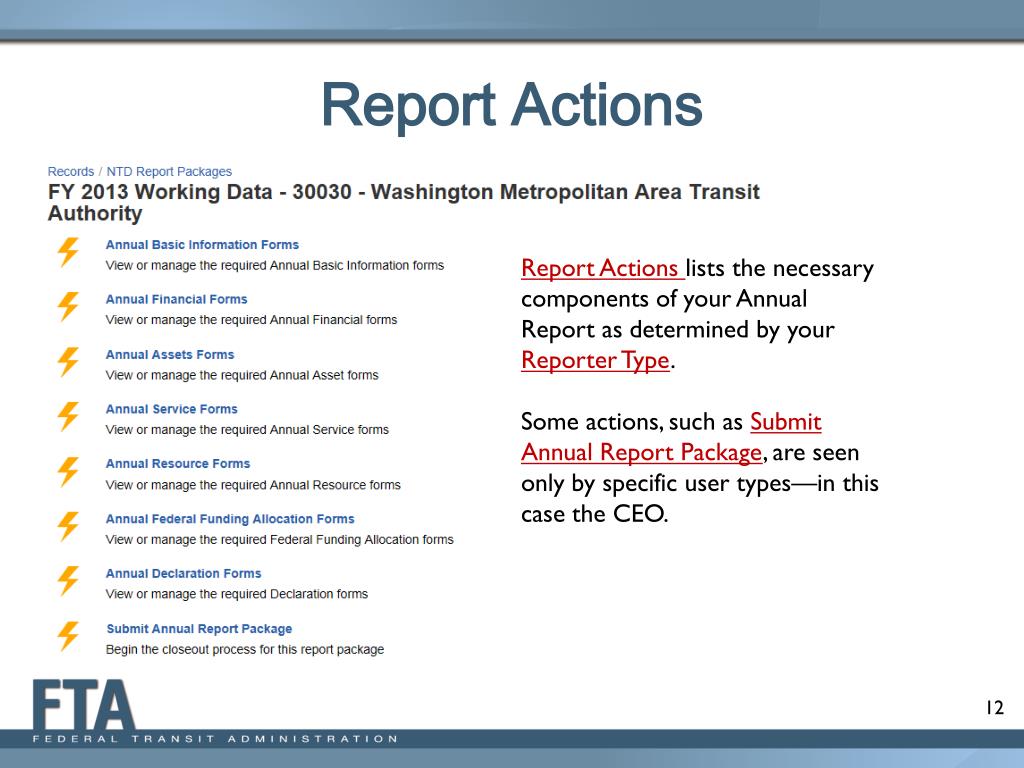This screenshot has width=1024, height=768.
Task: Select the blue Submit Annual Report Package action
Action: coord(199,629)
